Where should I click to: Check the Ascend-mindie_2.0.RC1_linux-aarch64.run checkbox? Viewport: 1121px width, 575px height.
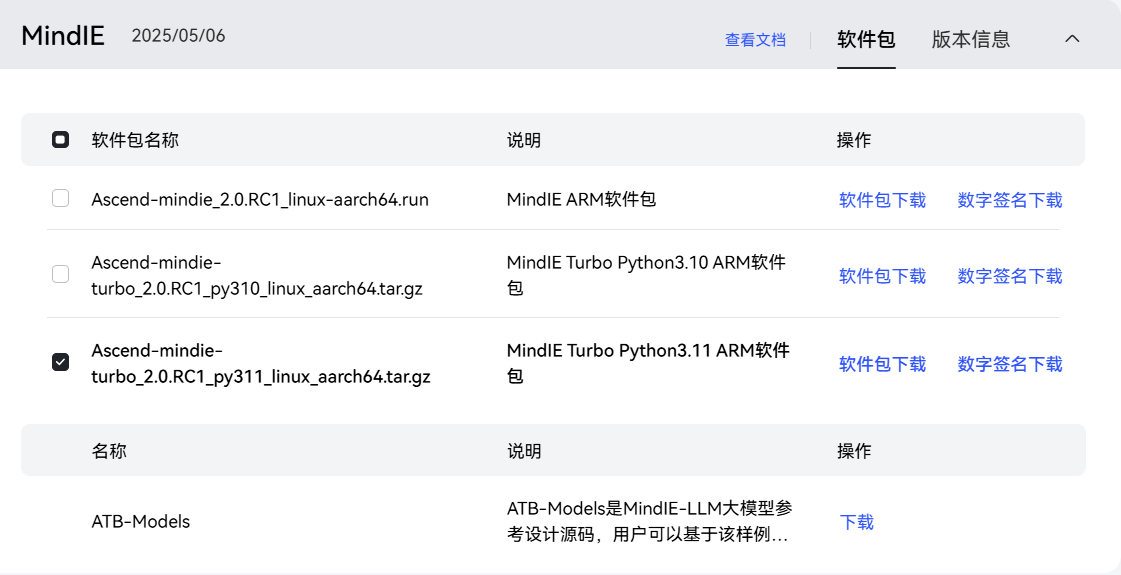click(61, 198)
